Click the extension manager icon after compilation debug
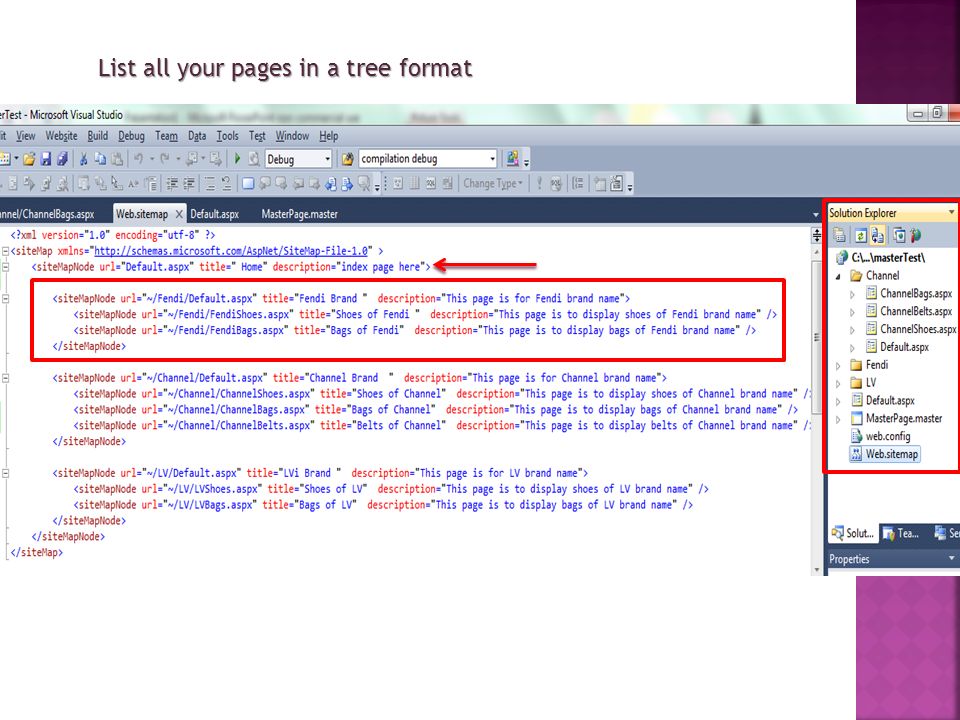960x720 pixels. [513, 159]
